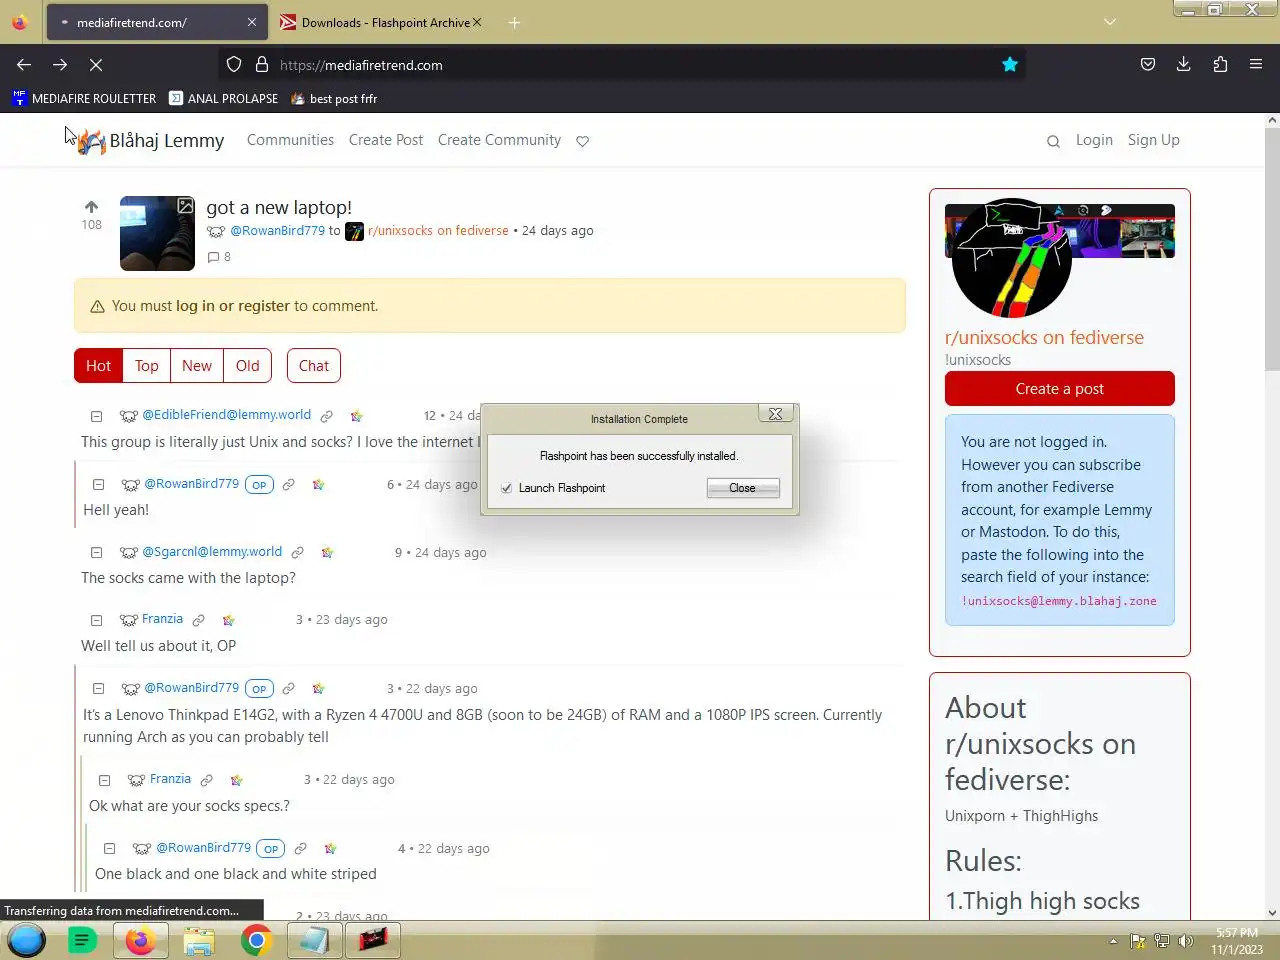
Task: Switch to Chat comment view
Action: 314,366
